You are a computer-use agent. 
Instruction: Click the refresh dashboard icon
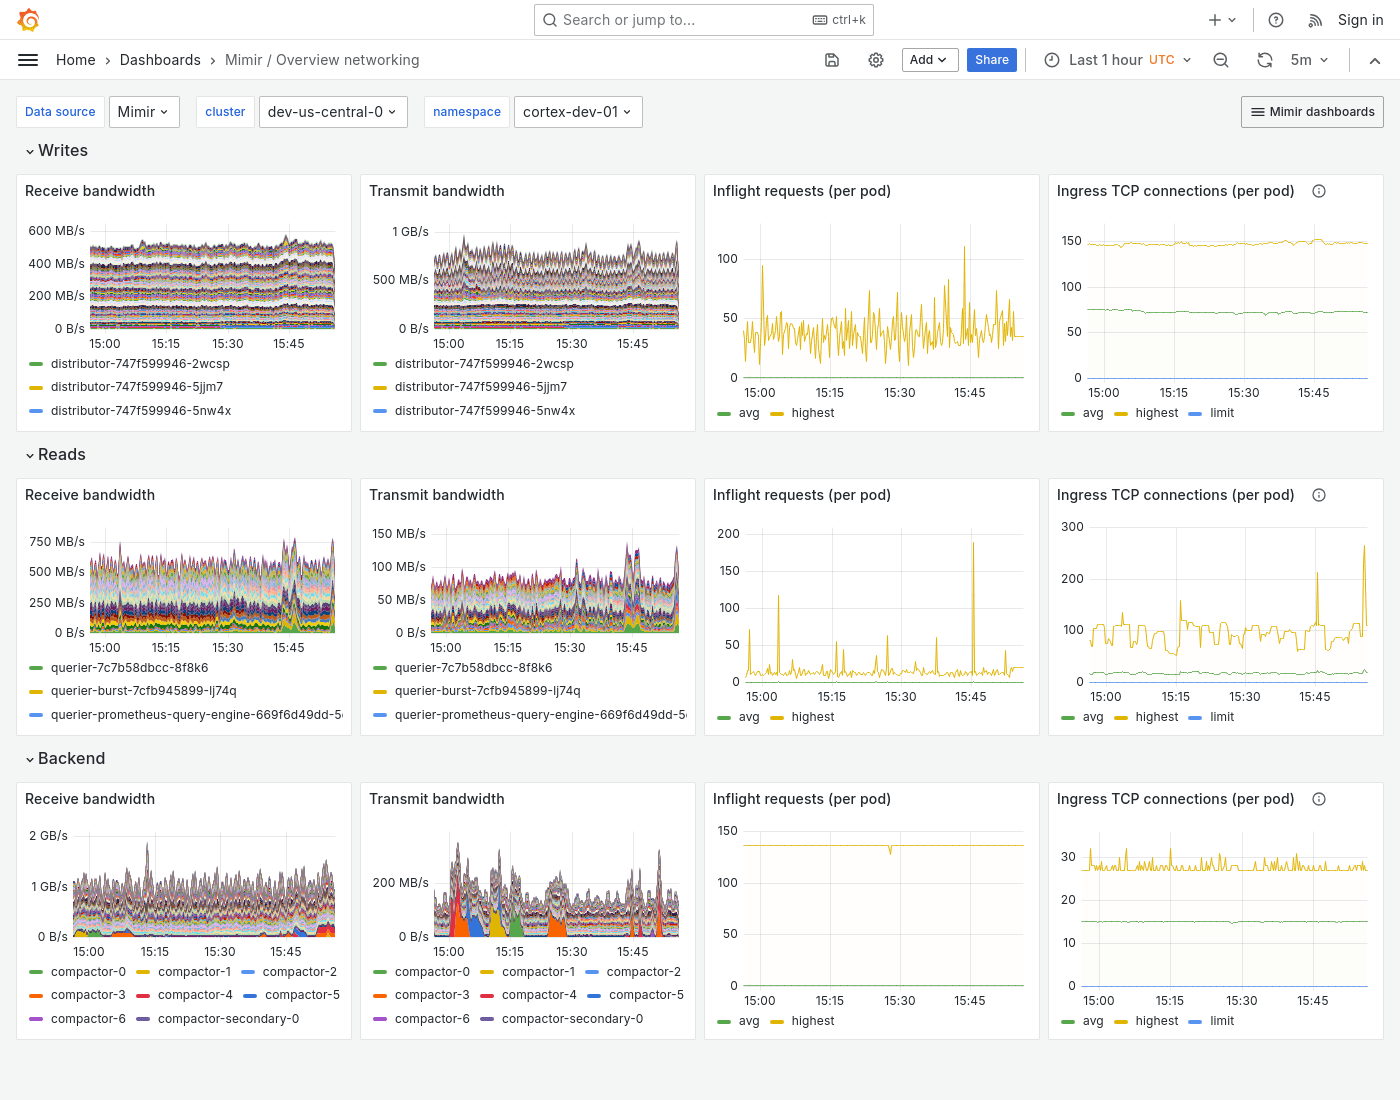coord(1265,60)
